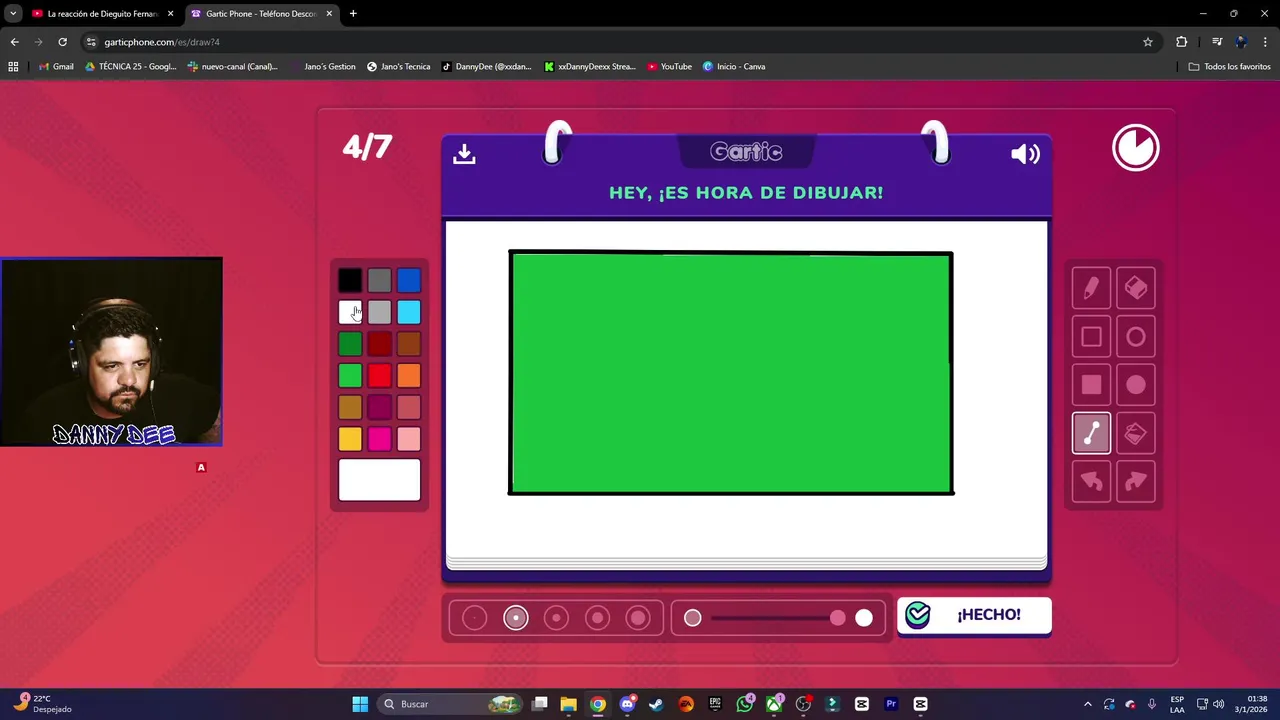1280x720 pixels.
Task: Open the large current color picker box
Action: tap(379, 480)
